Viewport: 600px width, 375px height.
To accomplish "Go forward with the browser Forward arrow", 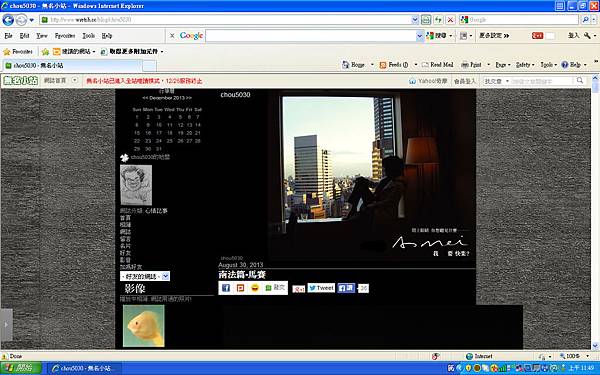I will [21, 20].
